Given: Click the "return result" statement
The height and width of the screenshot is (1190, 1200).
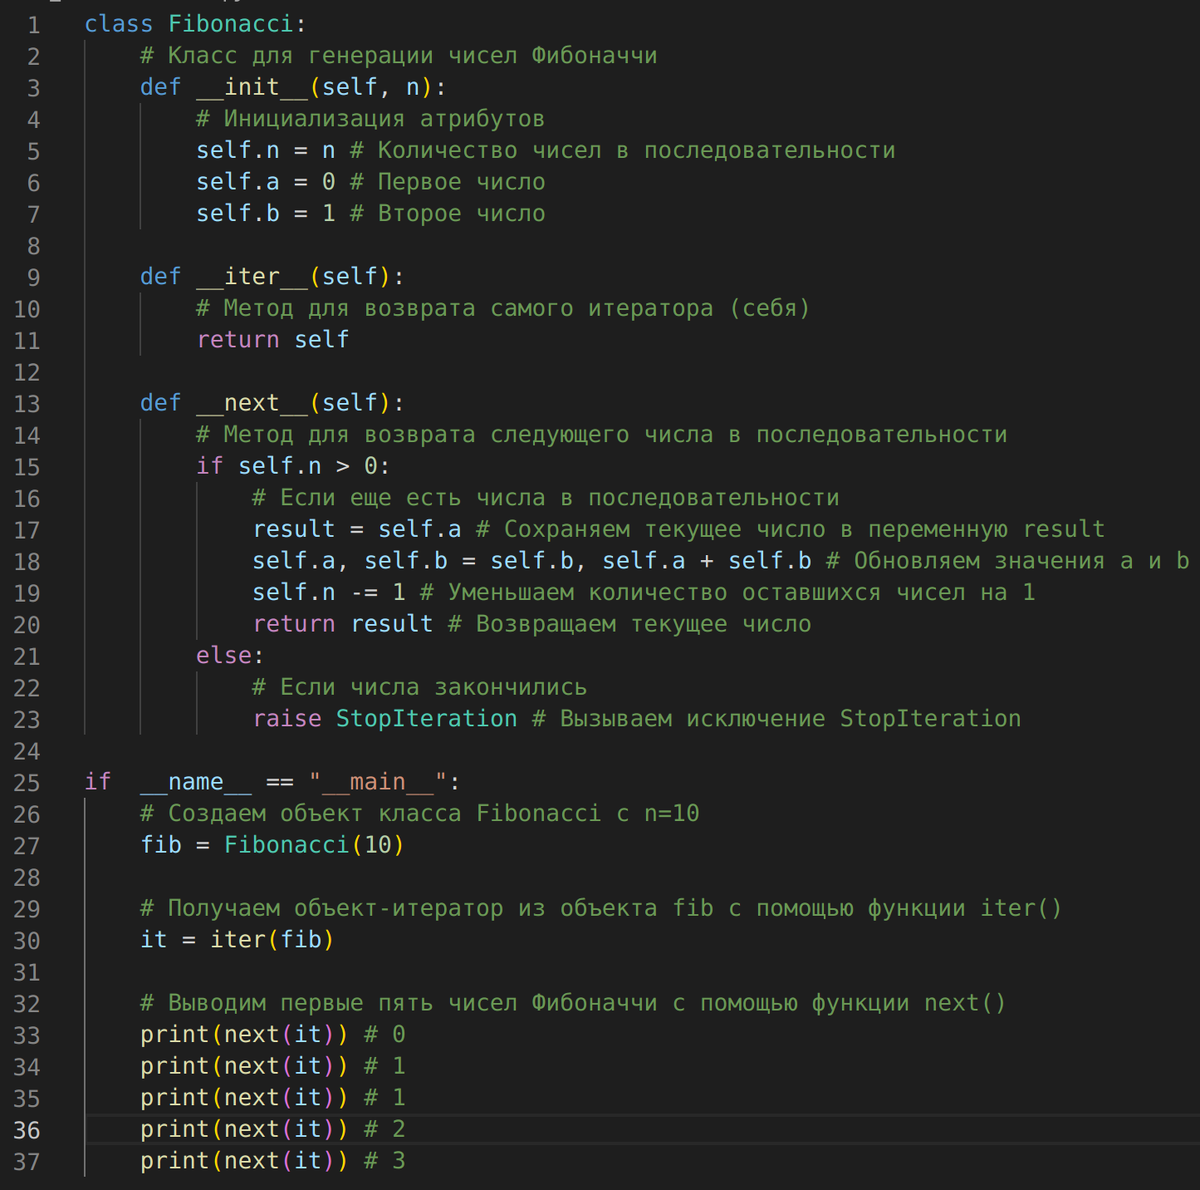Looking at the screenshot, I should (x=343, y=625).
